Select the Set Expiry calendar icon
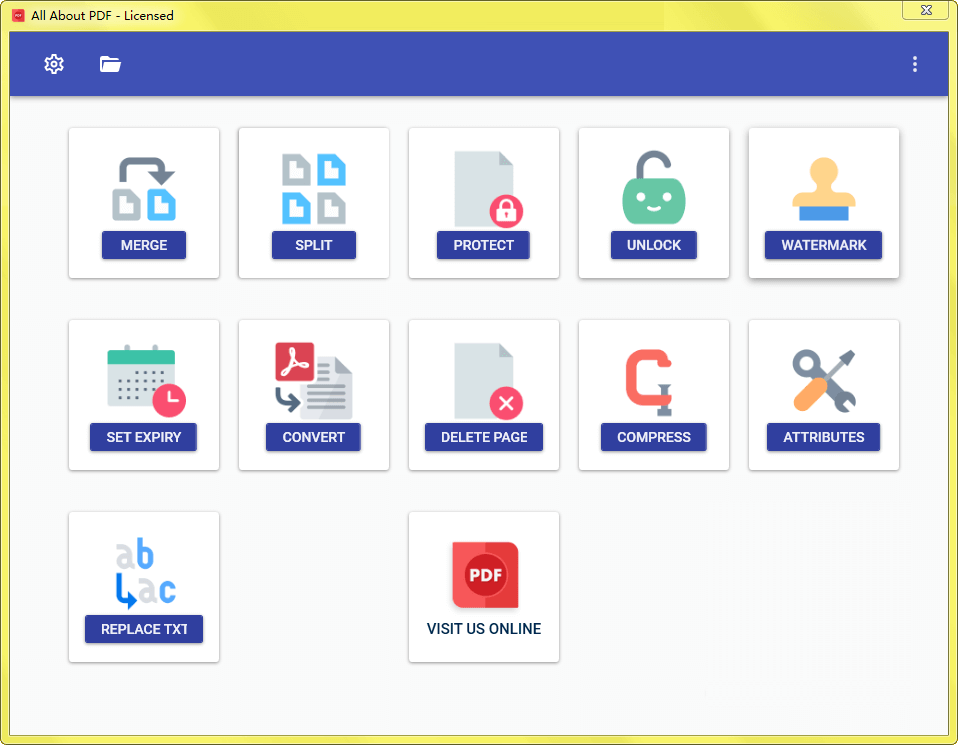 tap(145, 380)
